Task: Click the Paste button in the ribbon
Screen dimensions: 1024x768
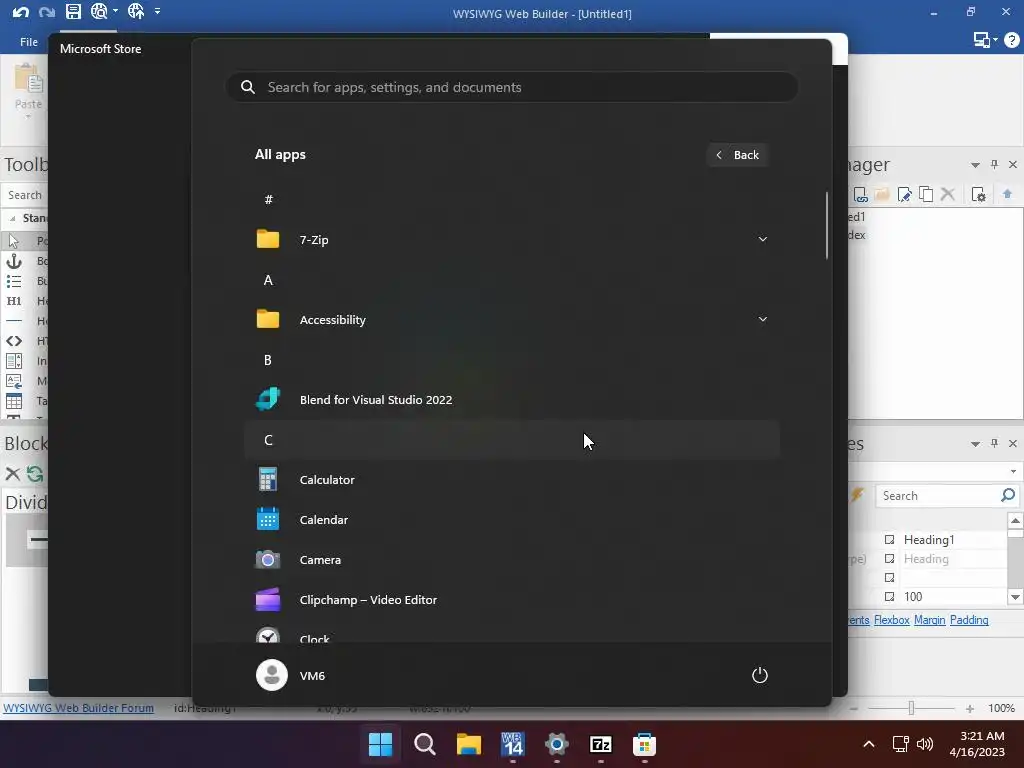Action: [28, 90]
